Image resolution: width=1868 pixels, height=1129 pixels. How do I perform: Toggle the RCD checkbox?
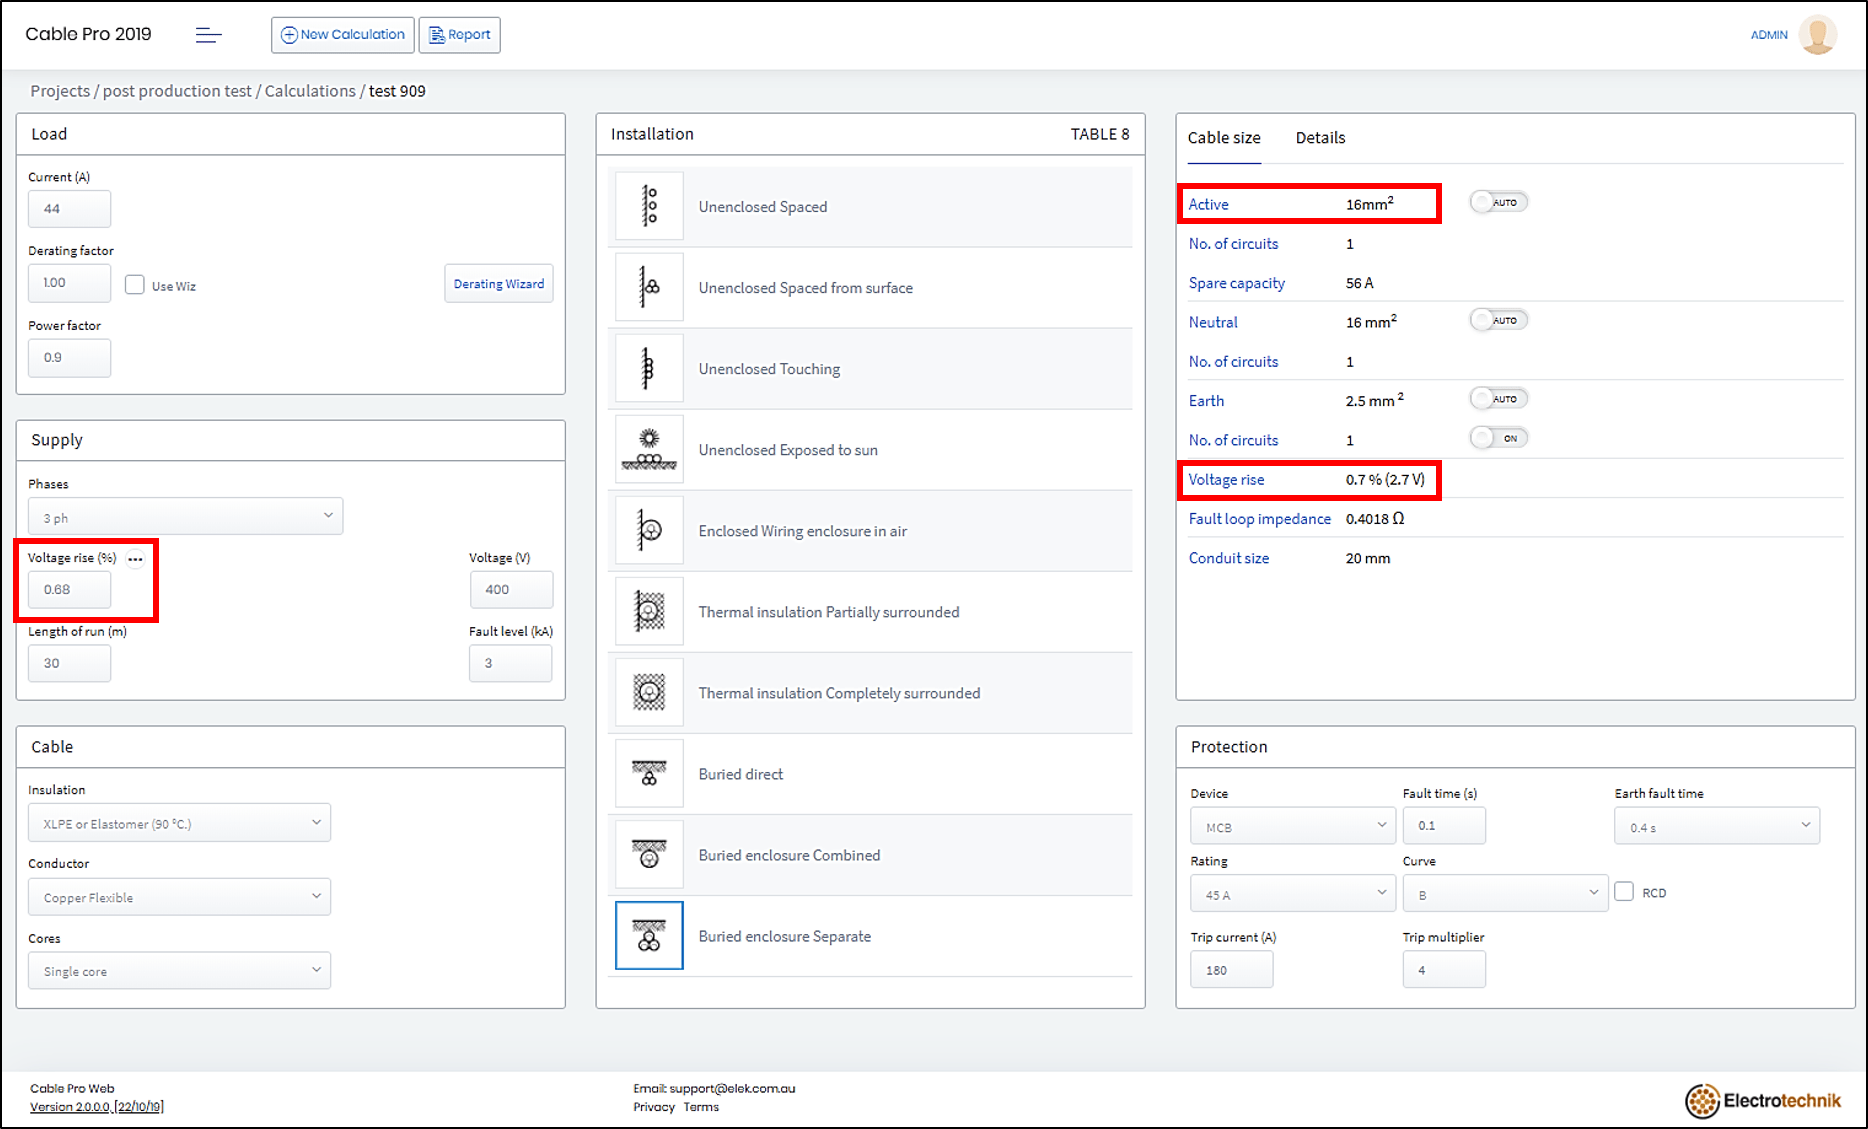[x=1624, y=892]
